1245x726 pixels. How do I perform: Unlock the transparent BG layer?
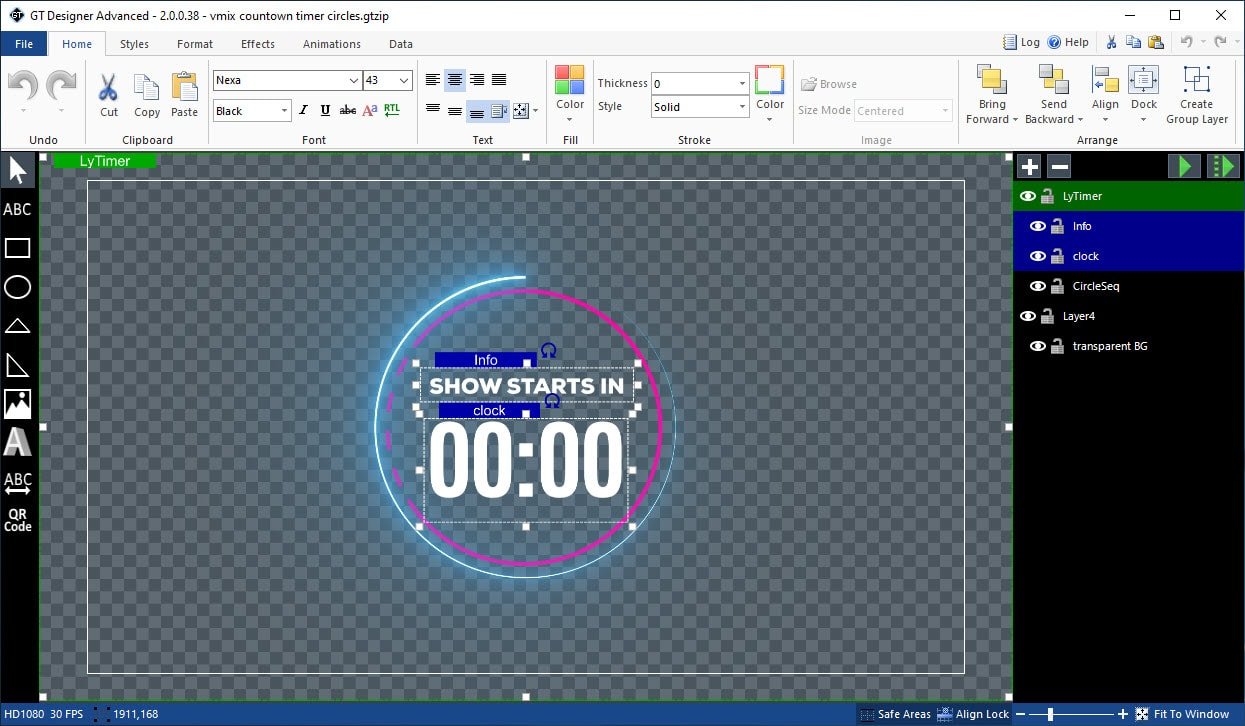pos(1057,346)
